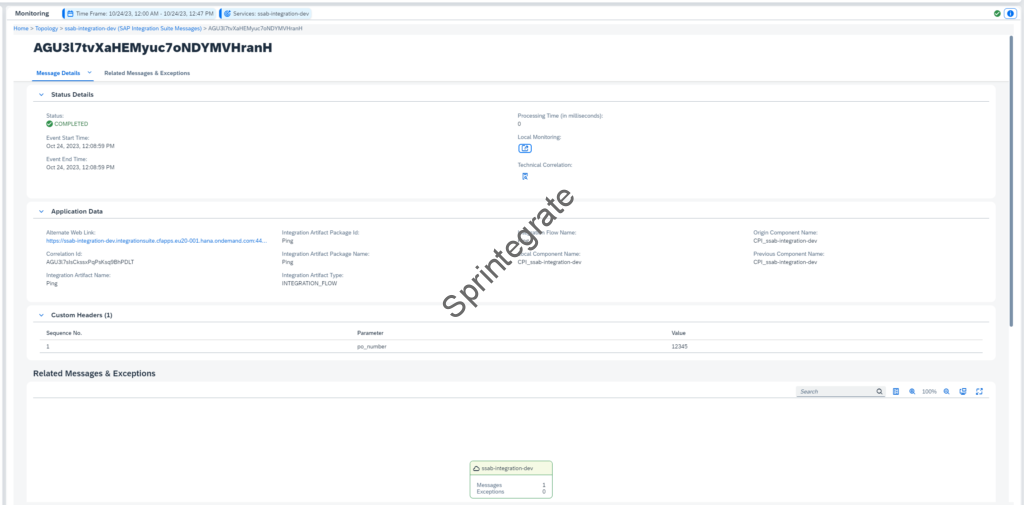Click the page title AGU3l7tvXaHEMyuc7oNDYMVHranH
The width and height of the screenshot is (1024, 505).
153,49
